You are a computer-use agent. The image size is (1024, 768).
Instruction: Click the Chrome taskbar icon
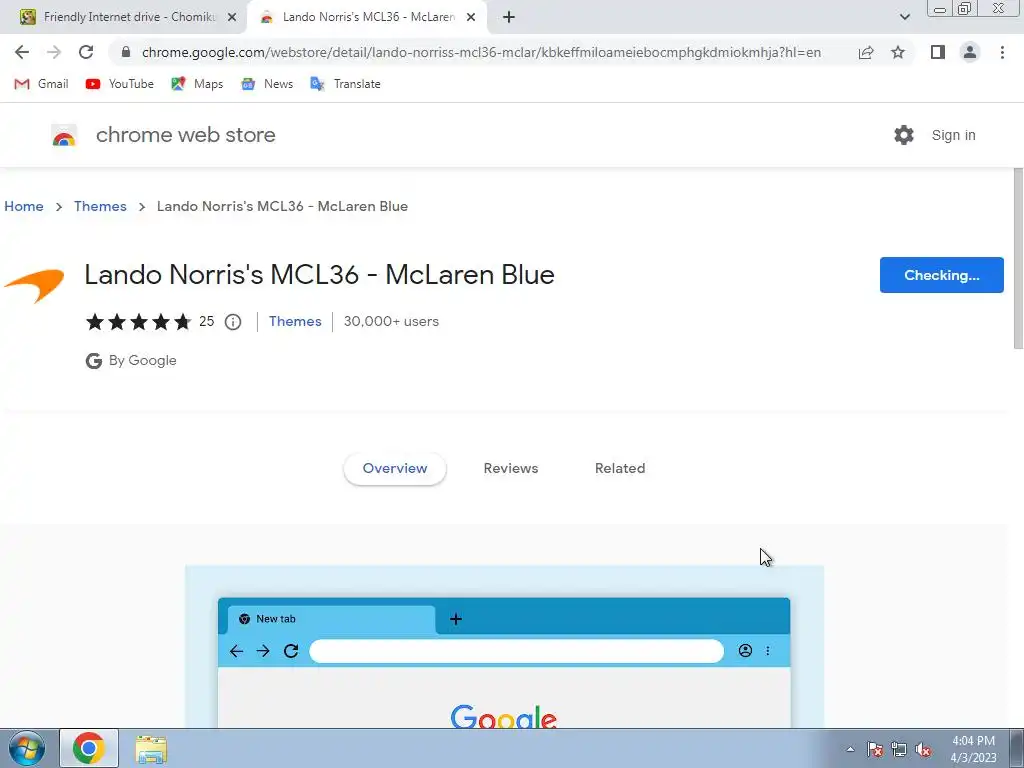tap(89, 748)
